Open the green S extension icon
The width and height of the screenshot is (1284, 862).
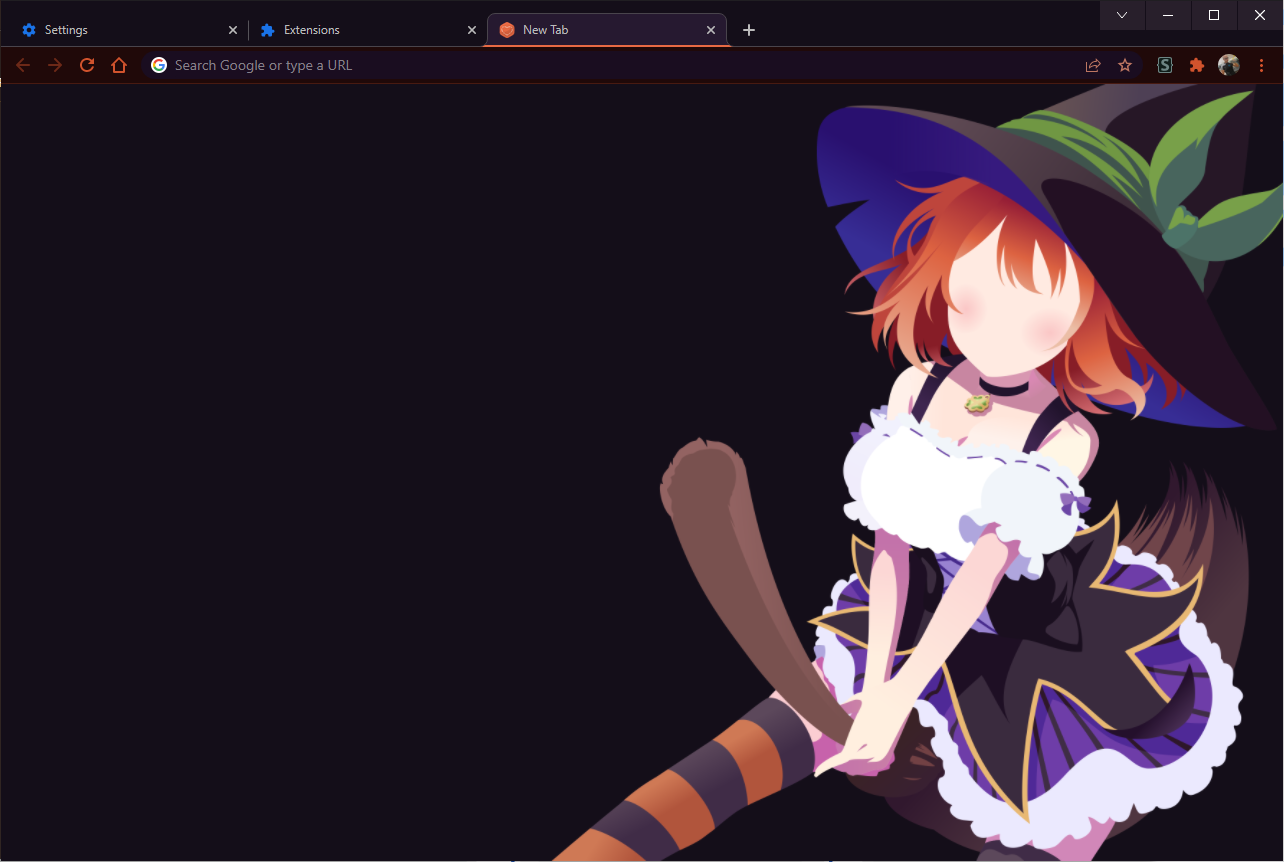[x=1165, y=65]
